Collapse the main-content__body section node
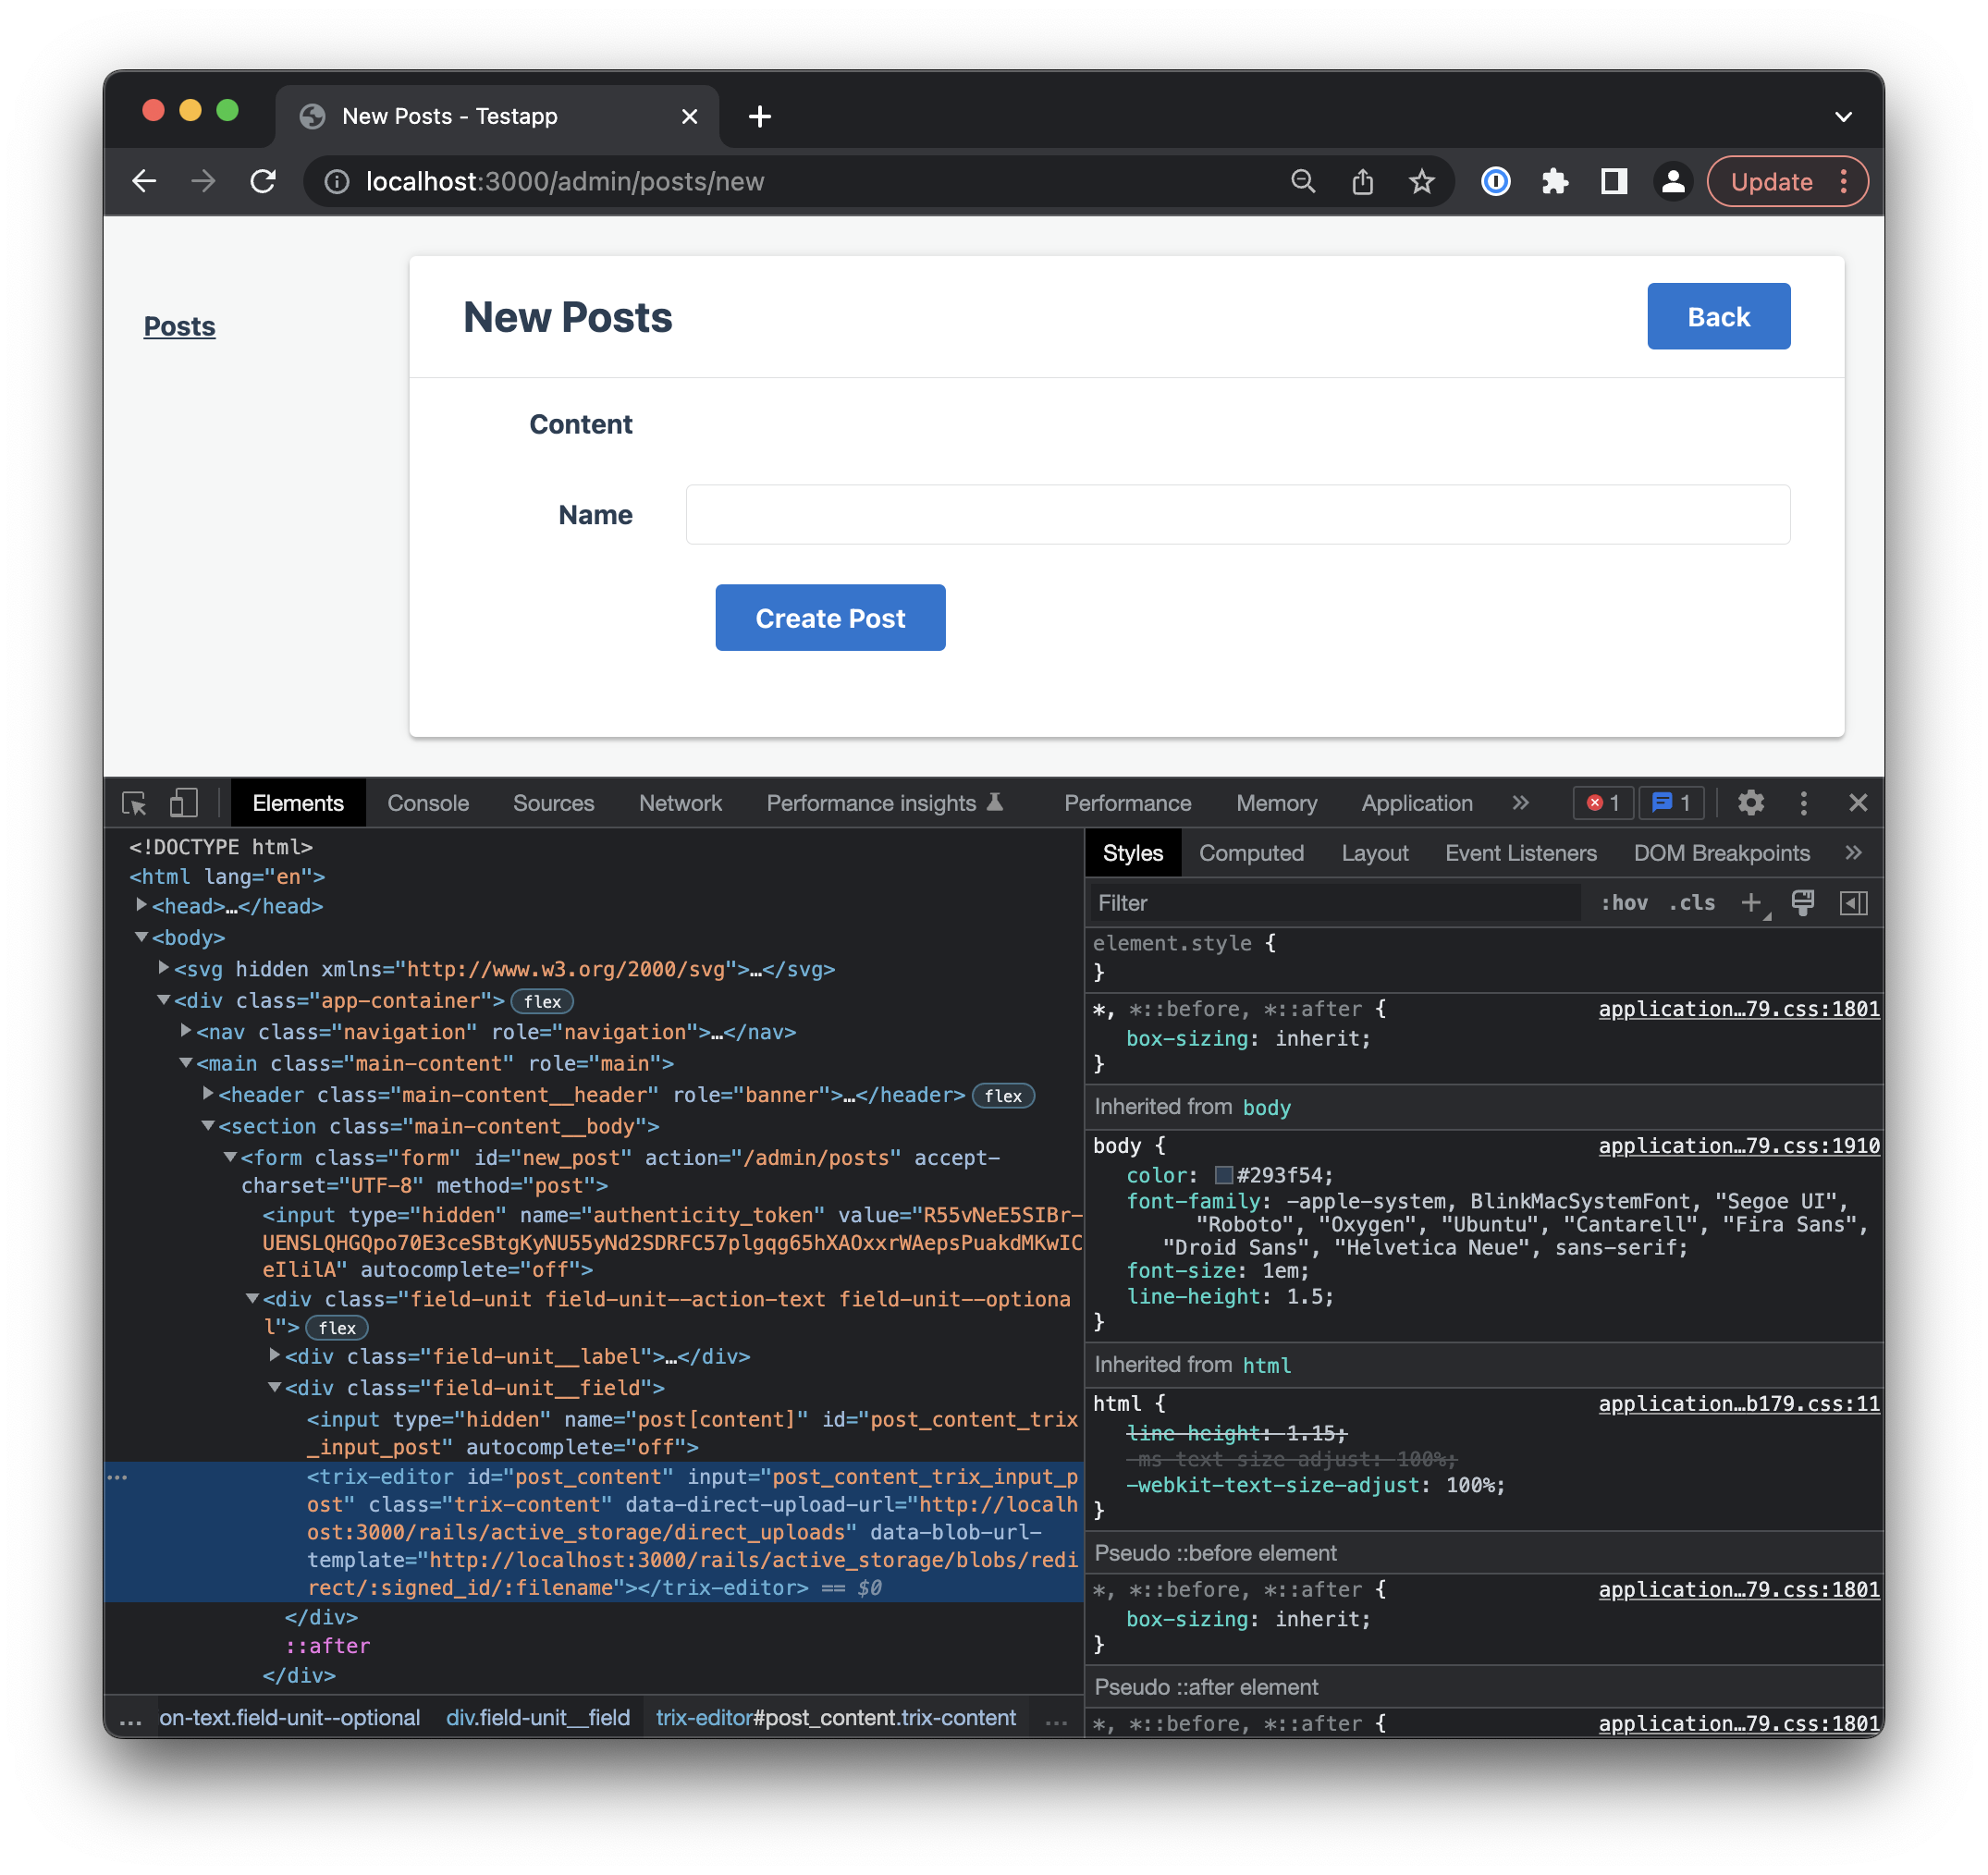 click(x=208, y=1125)
